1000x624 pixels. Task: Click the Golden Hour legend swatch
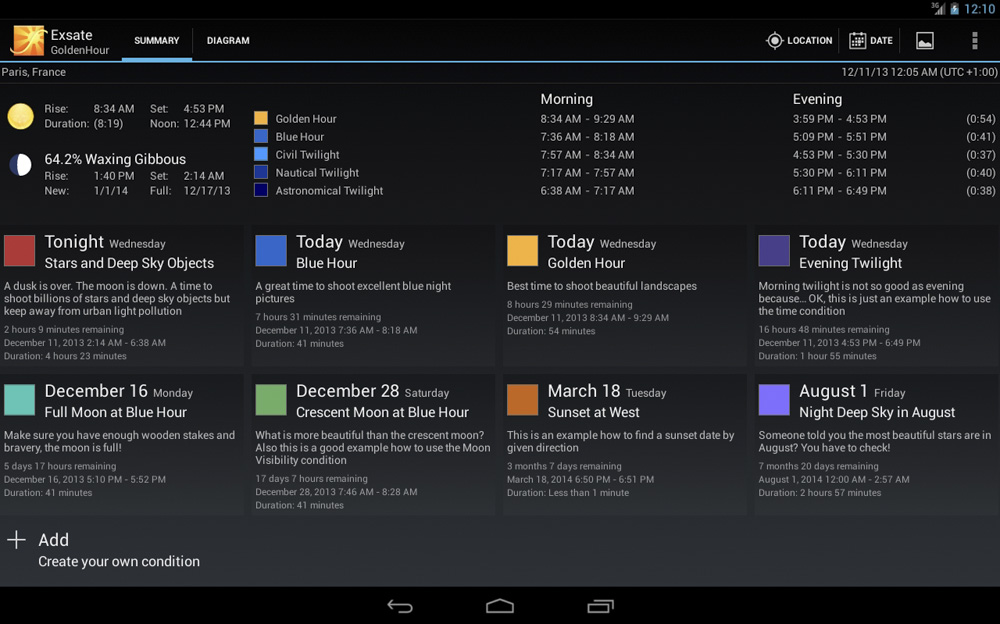(x=261, y=118)
